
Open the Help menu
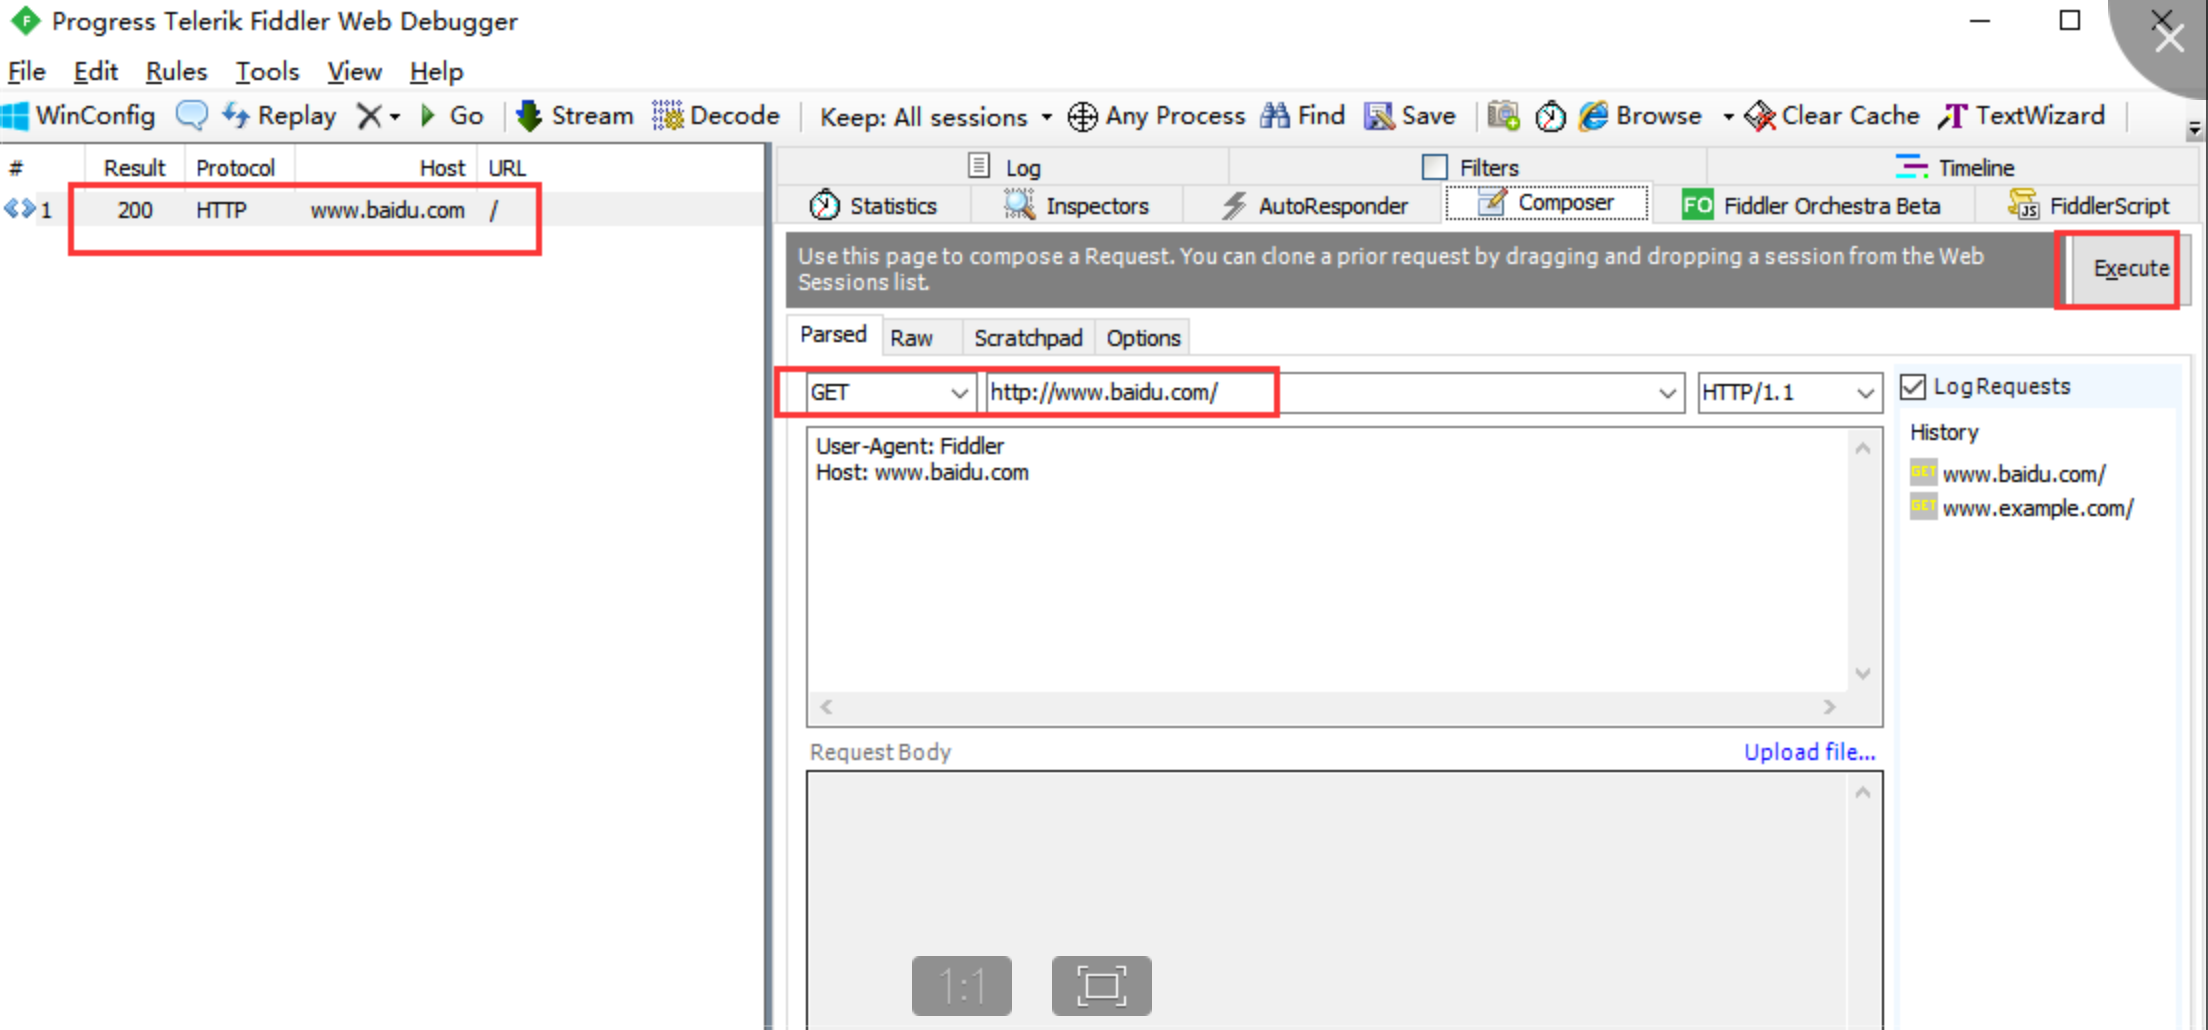(x=436, y=72)
